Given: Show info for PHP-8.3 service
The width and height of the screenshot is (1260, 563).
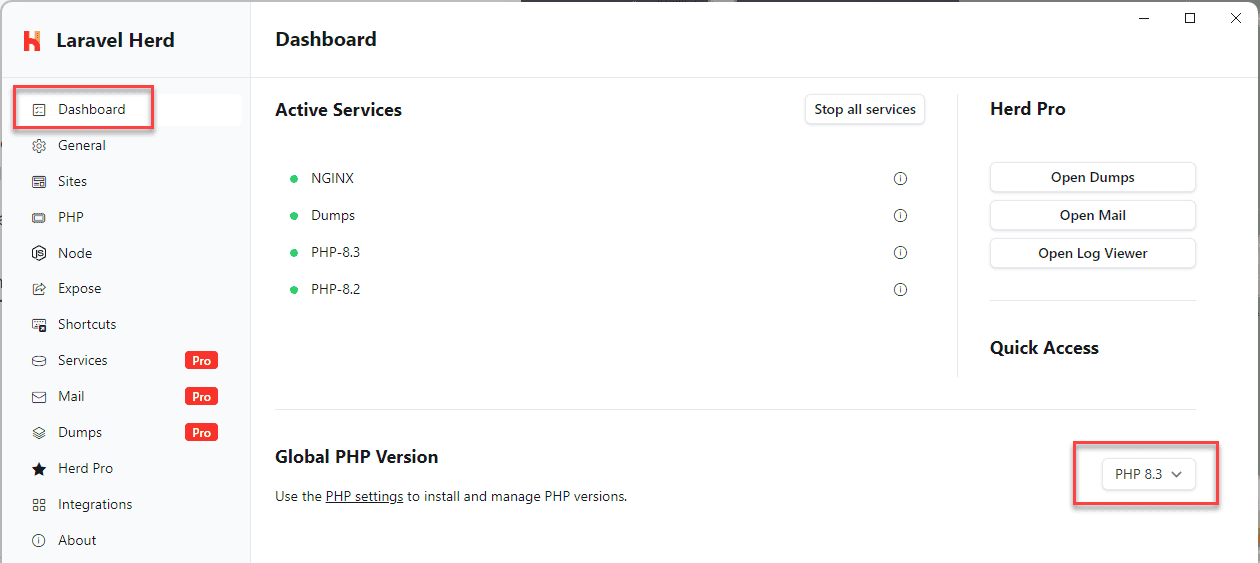Looking at the screenshot, I should tap(900, 253).
